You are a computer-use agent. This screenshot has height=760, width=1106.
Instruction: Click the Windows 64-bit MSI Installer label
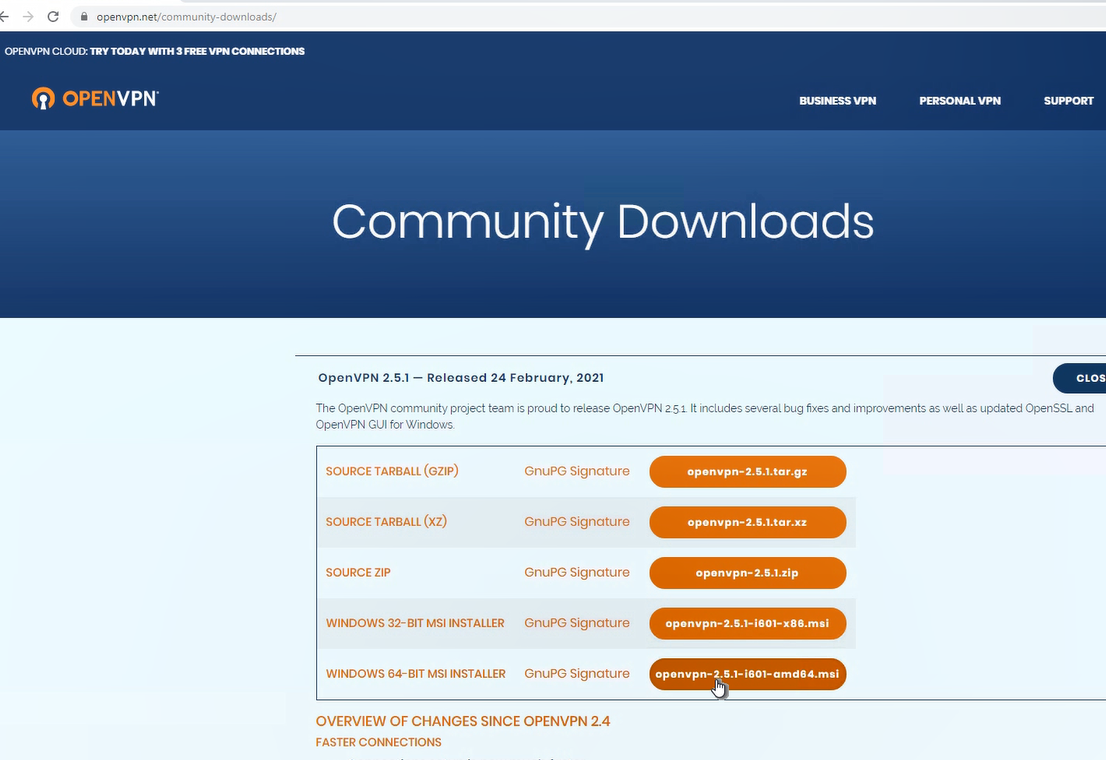(415, 674)
